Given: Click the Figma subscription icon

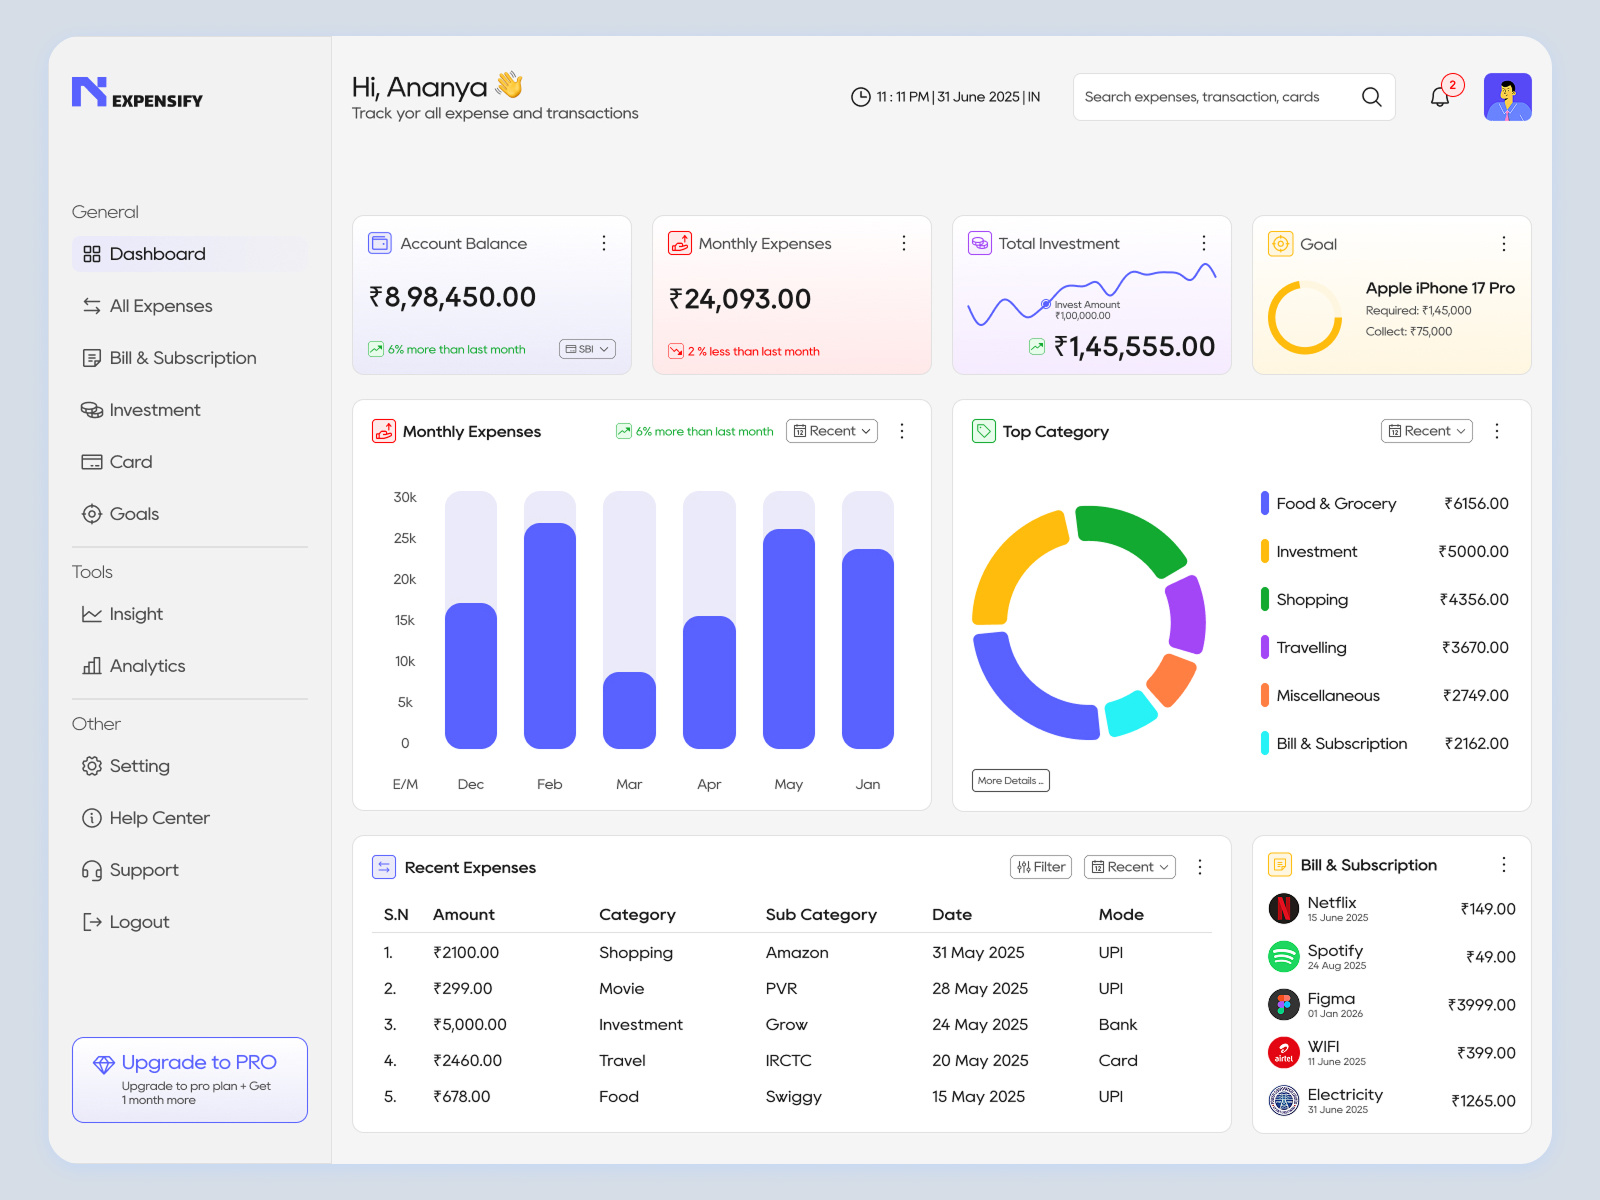Looking at the screenshot, I should (1284, 1004).
